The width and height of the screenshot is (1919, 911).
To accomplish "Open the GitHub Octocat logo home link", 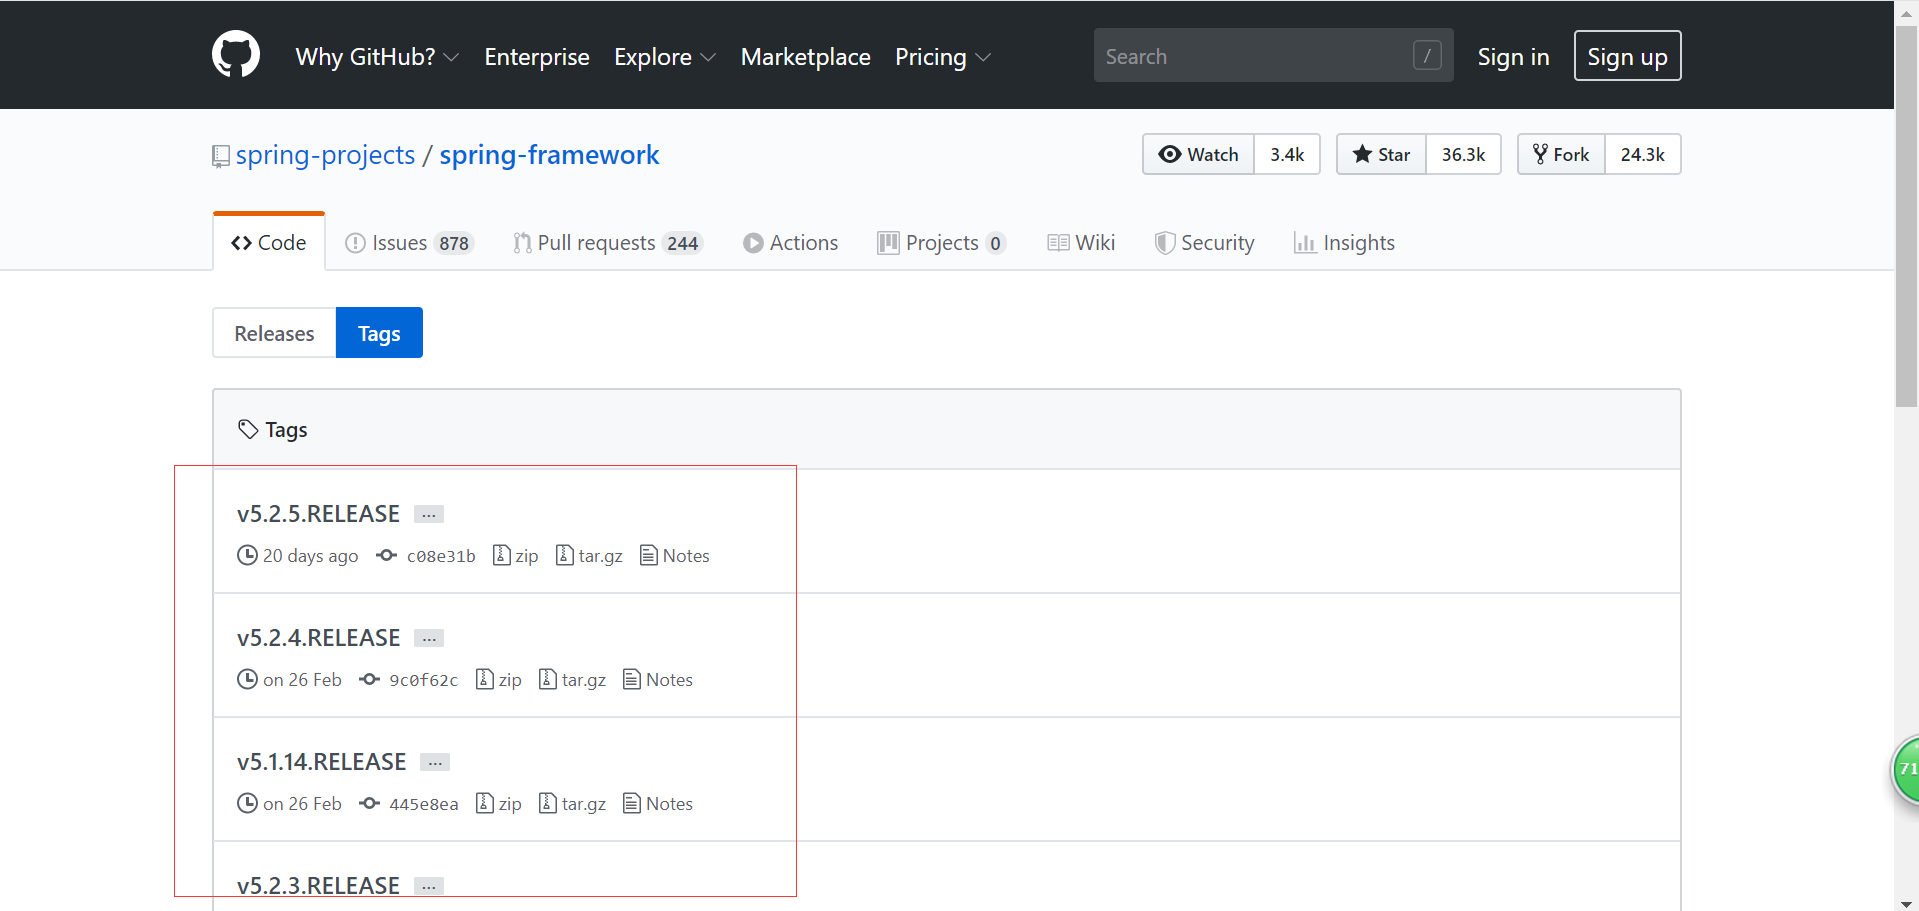I will click(236, 54).
